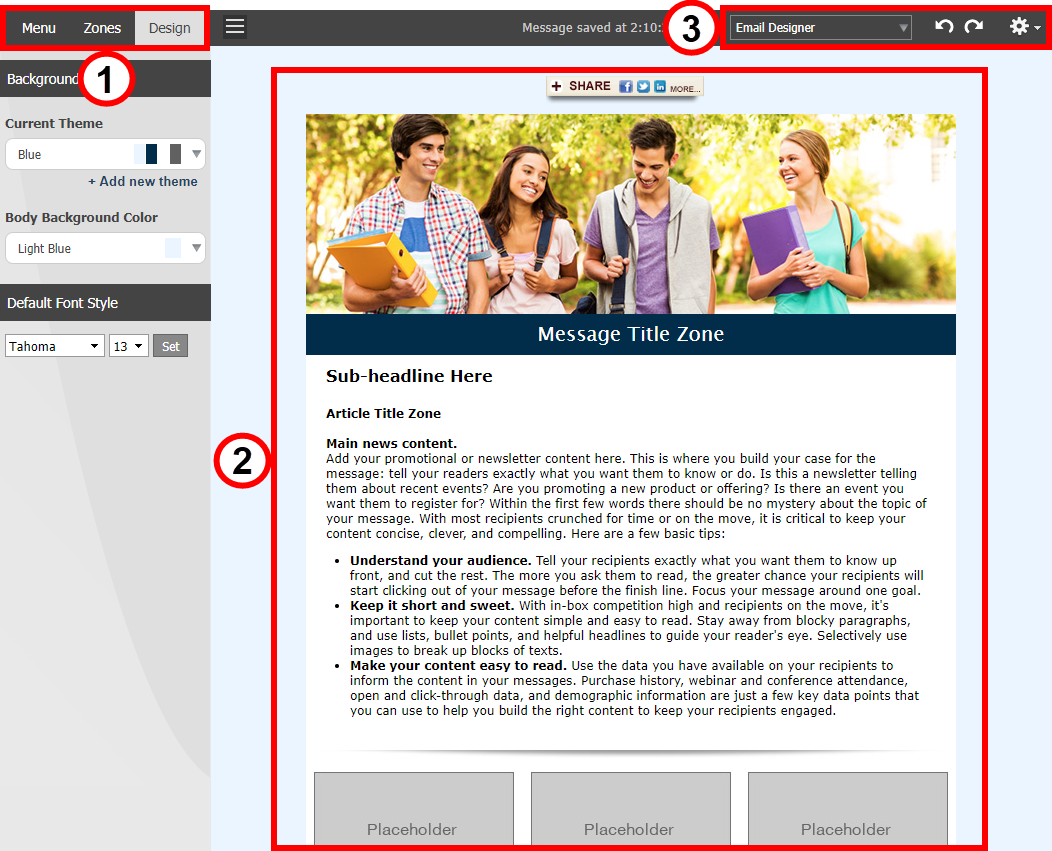1052x851 pixels.
Task: Click the Sub-headline Here text
Action: pyautogui.click(x=409, y=376)
